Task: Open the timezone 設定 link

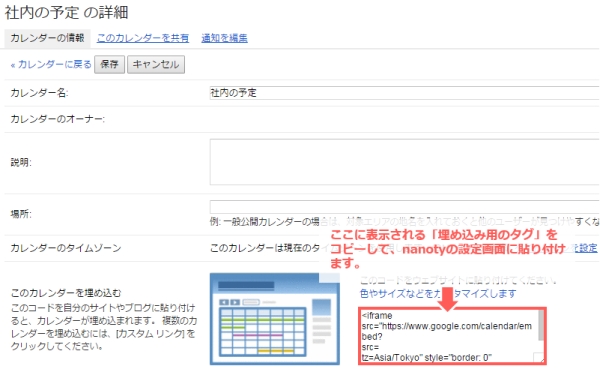Action: (586, 248)
